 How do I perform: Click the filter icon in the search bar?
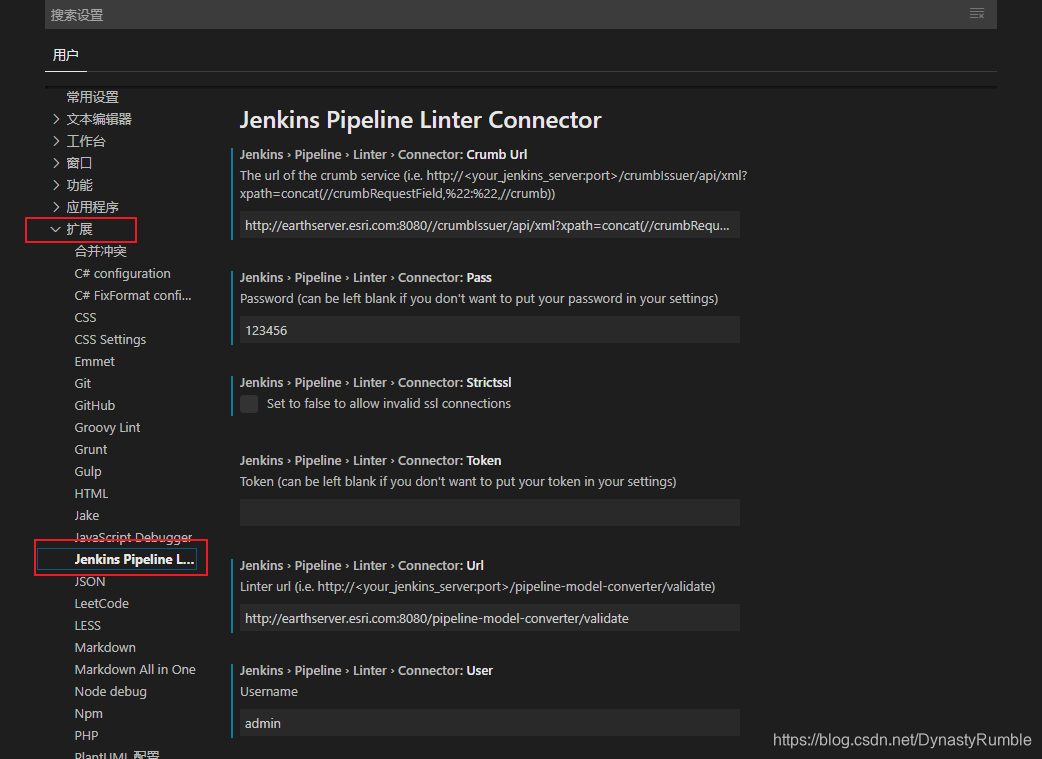pos(977,14)
